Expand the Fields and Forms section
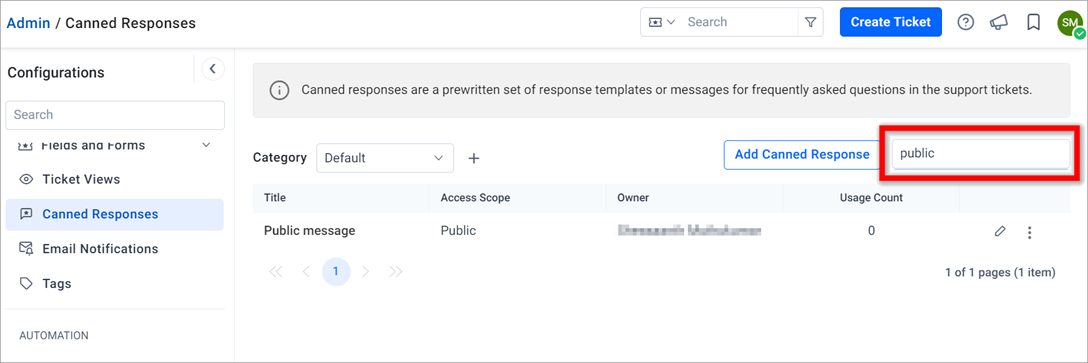The width and height of the screenshot is (1088, 363). (x=205, y=145)
